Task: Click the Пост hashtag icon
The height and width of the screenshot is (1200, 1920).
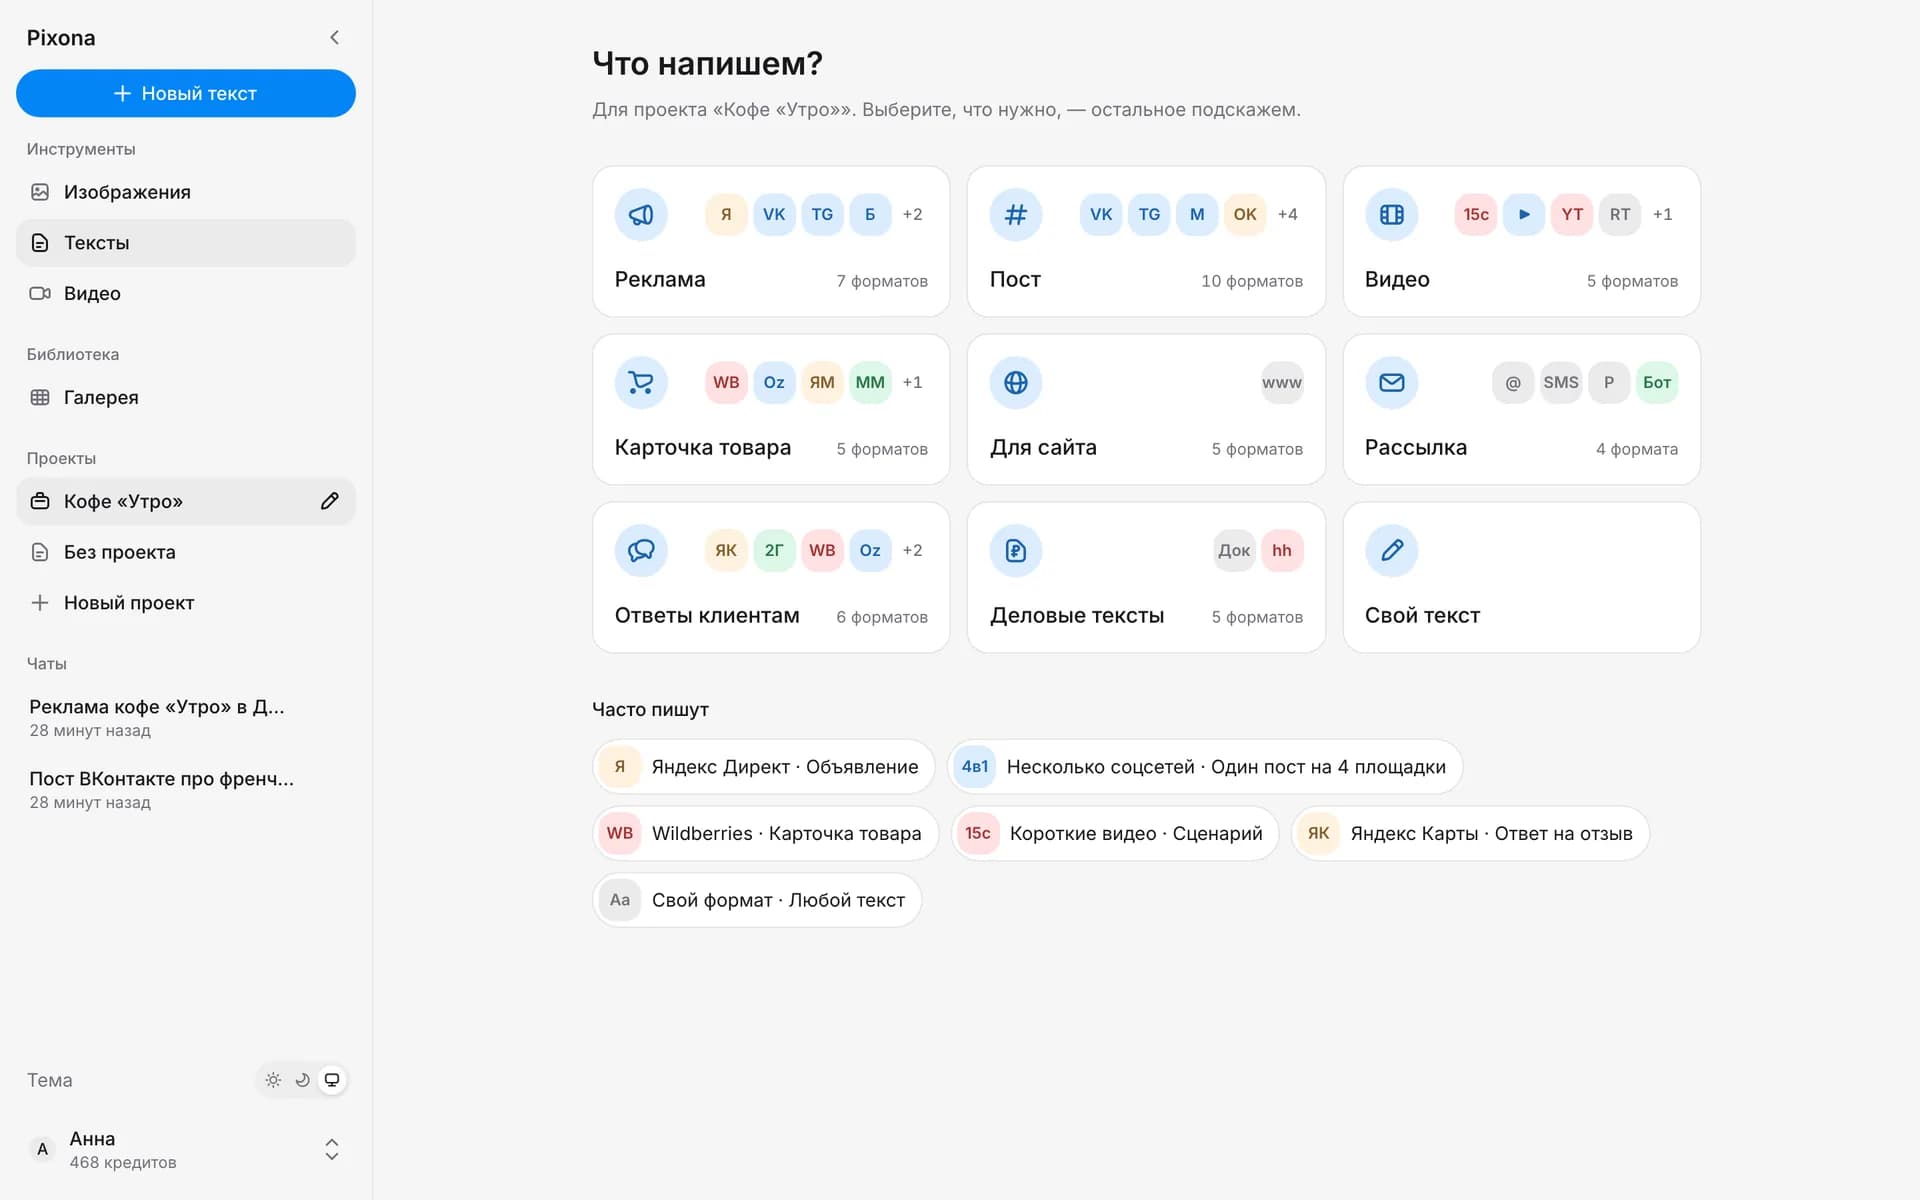Action: pos(1016,215)
